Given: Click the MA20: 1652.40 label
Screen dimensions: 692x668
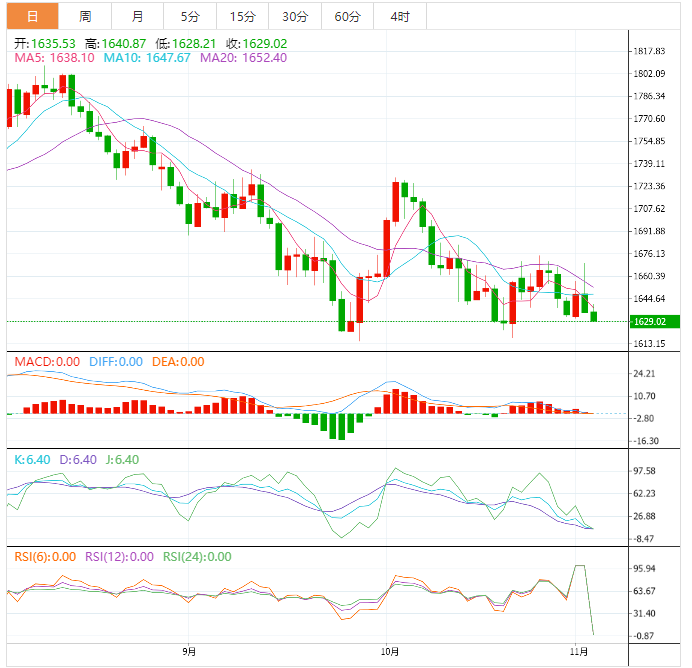Looking at the screenshot, I should 243,58.
